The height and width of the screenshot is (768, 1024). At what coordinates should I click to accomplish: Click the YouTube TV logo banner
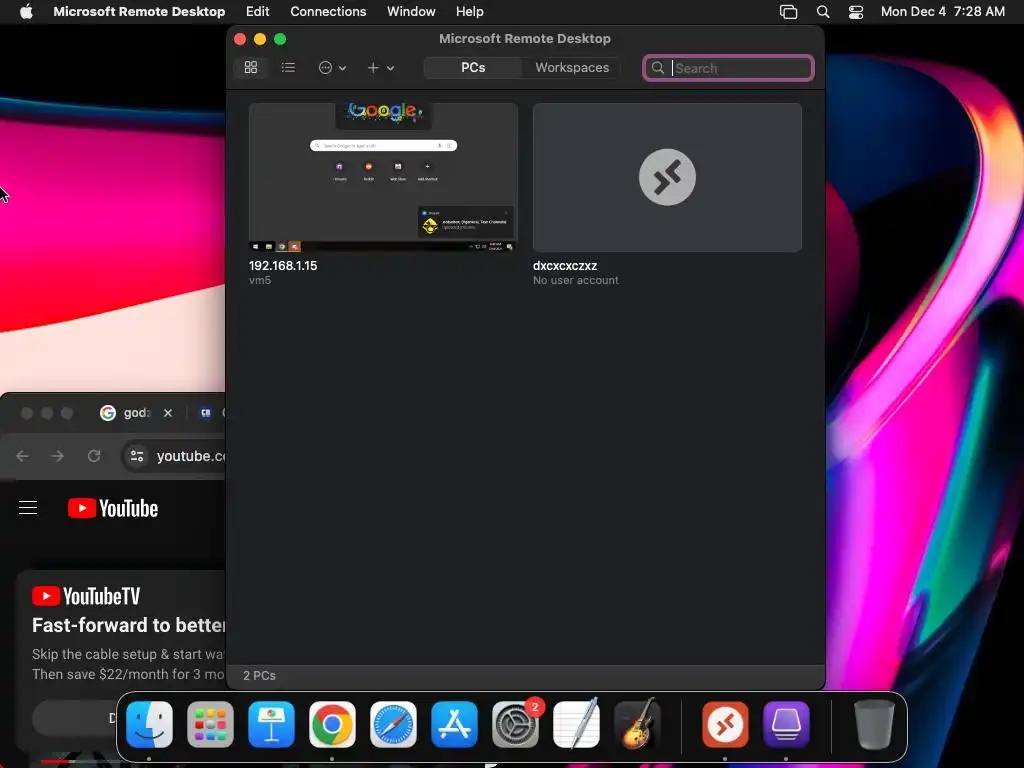tap(86, 596)
